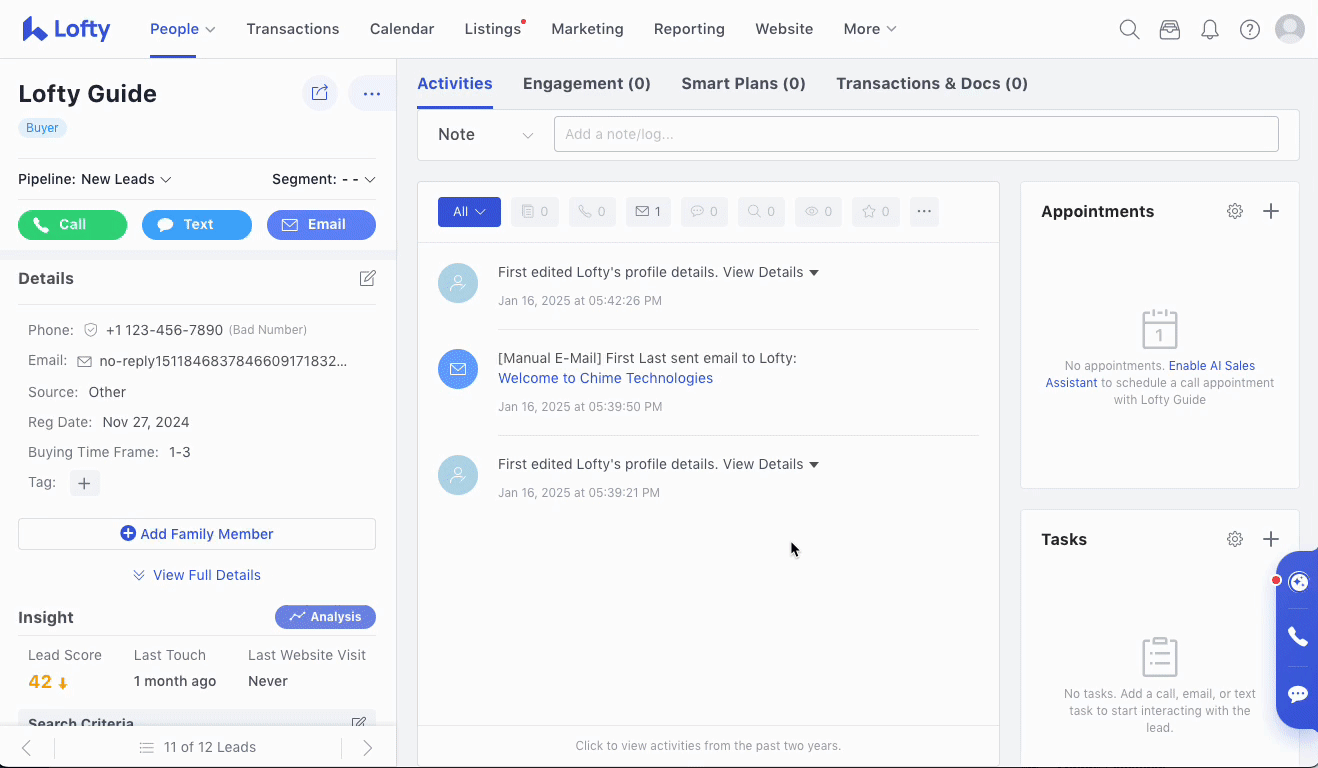Viewport: 1318px width, 768px height.
Task: Expand View Full Details
Action: tap(197, 575)
